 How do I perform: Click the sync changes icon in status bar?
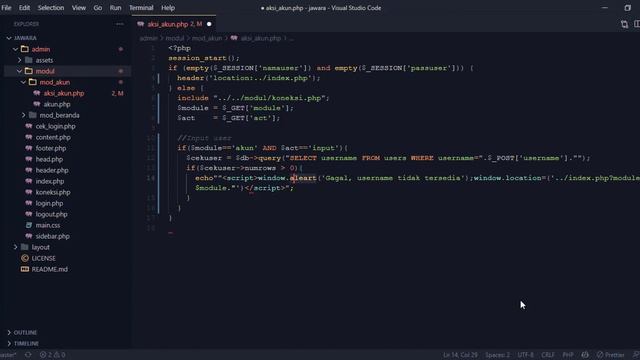pyautogui.click(x=28, y=355)
